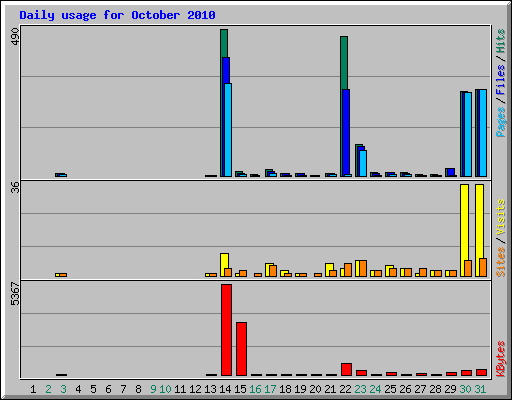512x400 pixels.
Task: Click the tall green Hits bar for day 14
Action: pyautogui.click(x=224, y=43)
